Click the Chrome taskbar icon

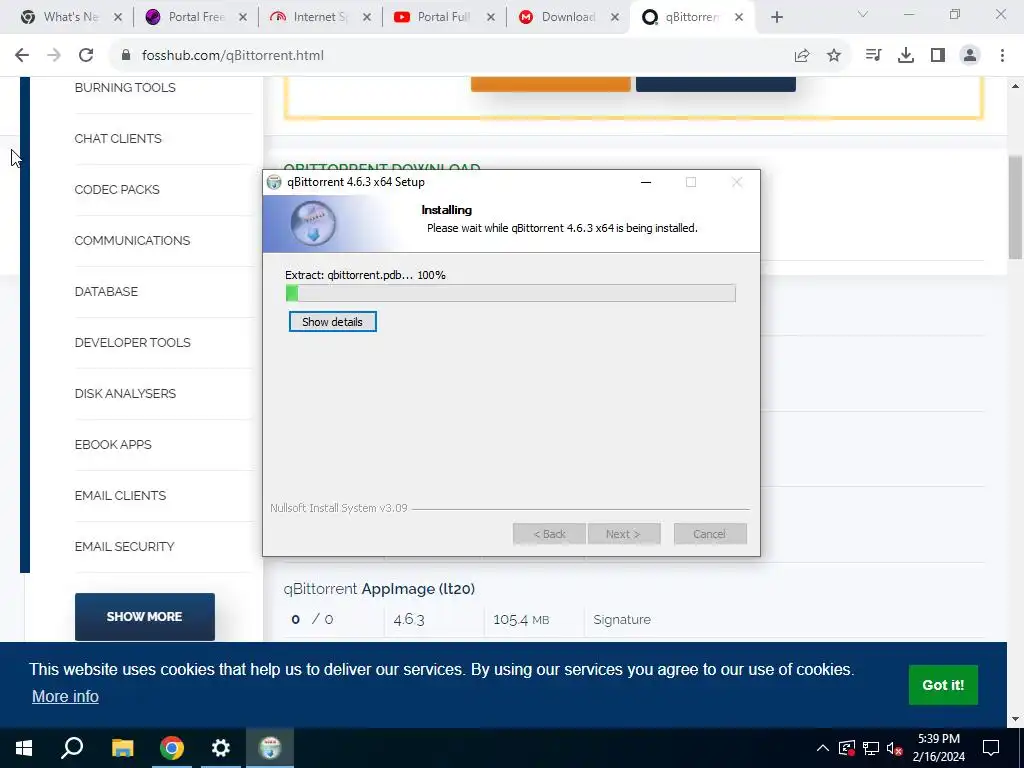[x=172, y=748]
